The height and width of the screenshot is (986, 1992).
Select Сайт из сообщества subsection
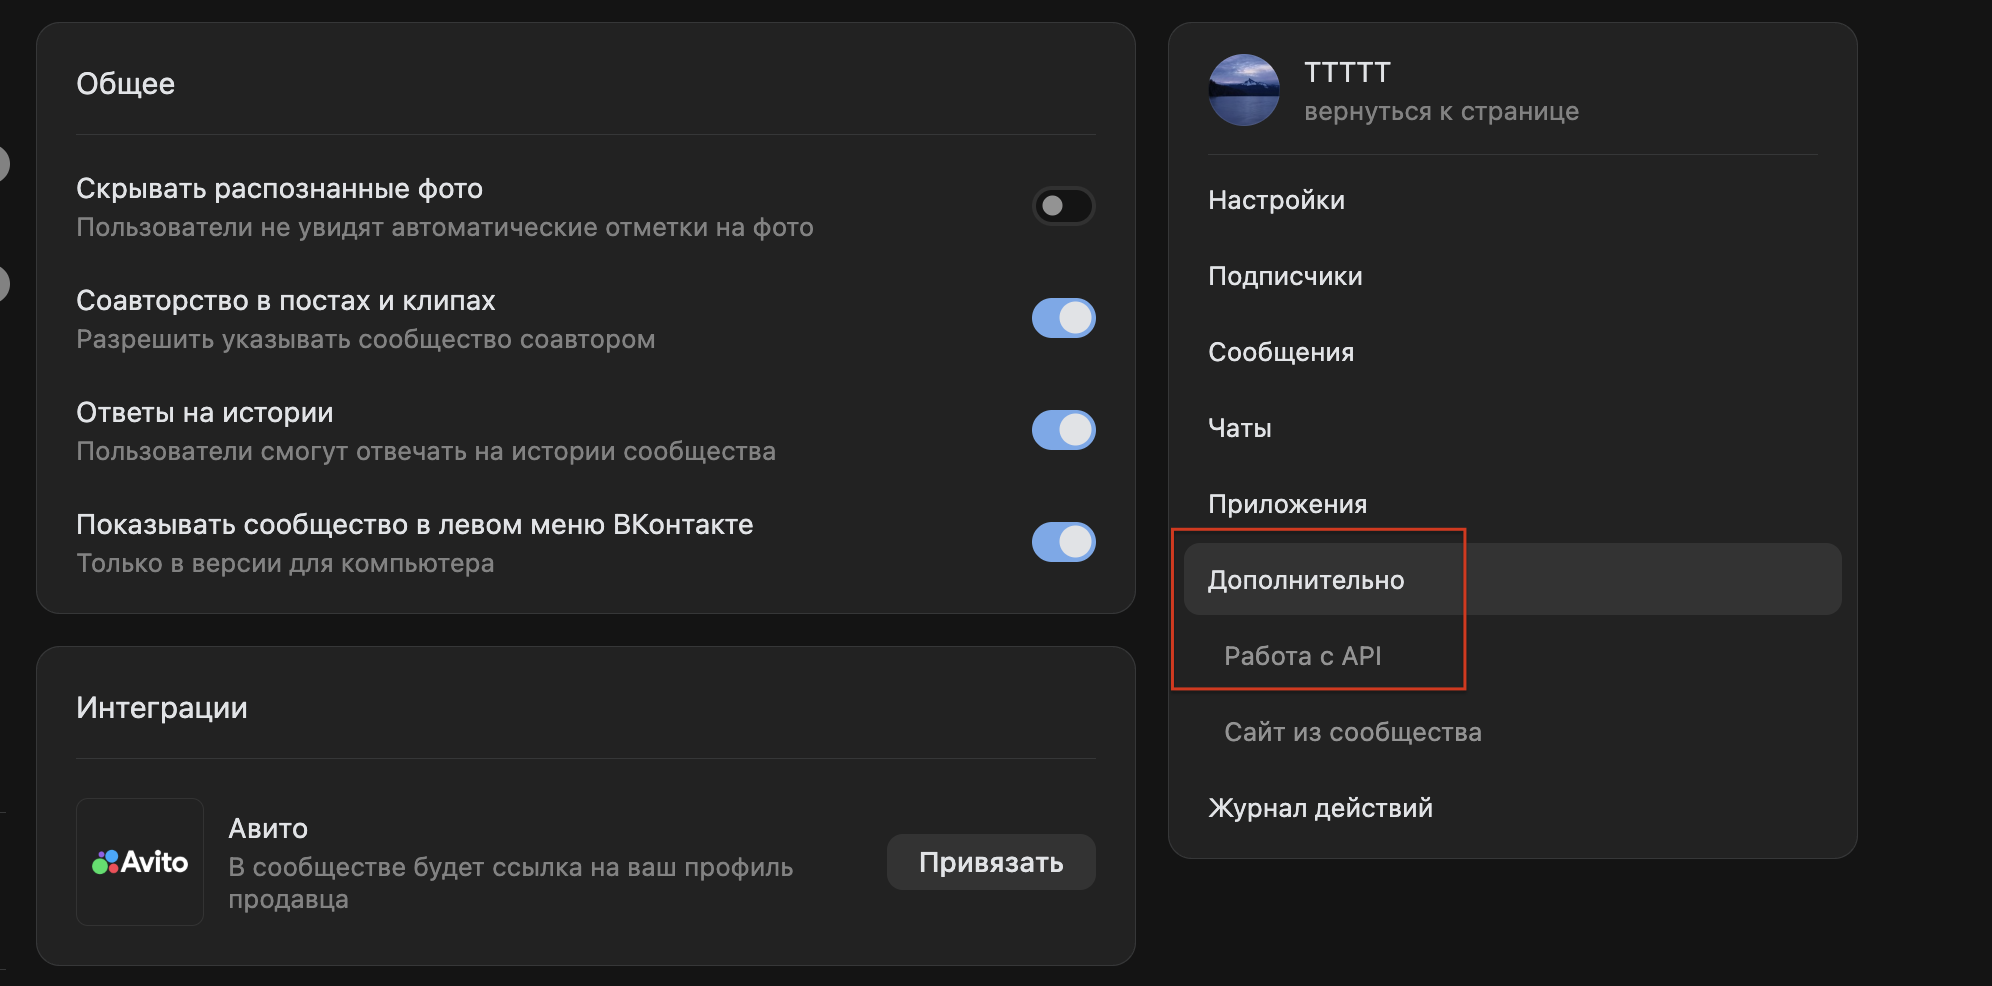(x=1352, y=732)
